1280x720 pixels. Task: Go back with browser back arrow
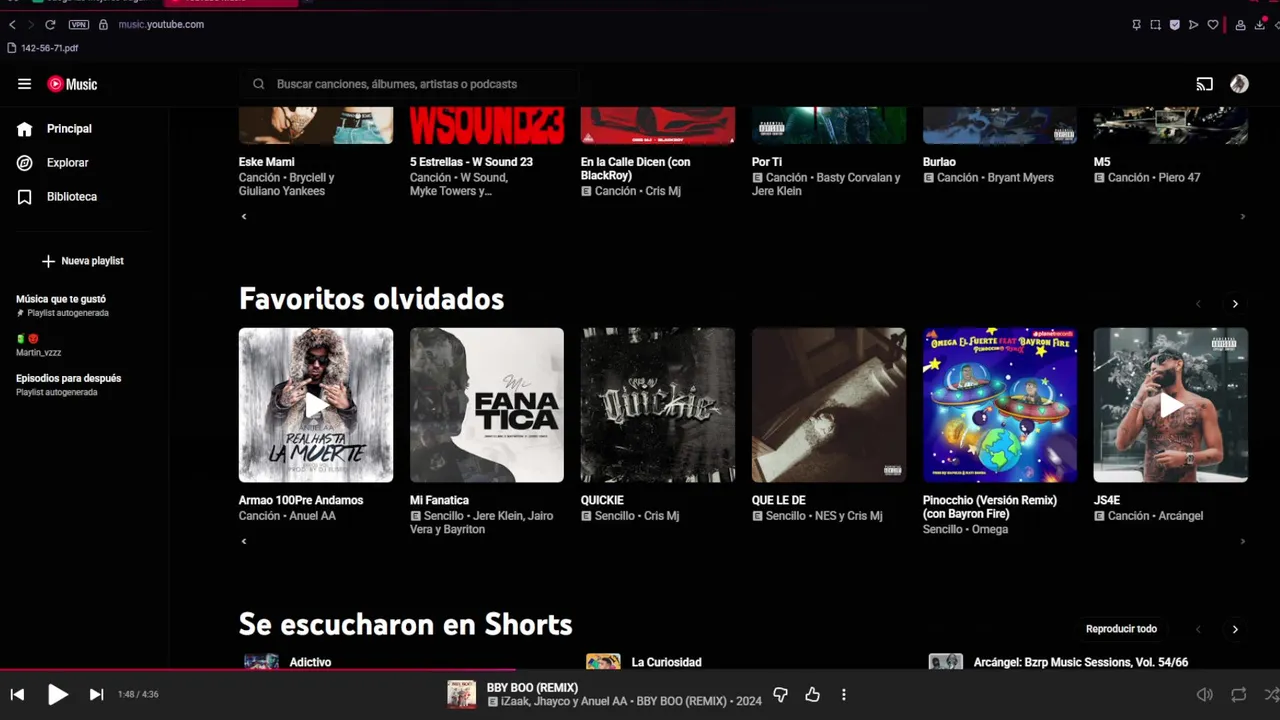click(x=12, y=24)
